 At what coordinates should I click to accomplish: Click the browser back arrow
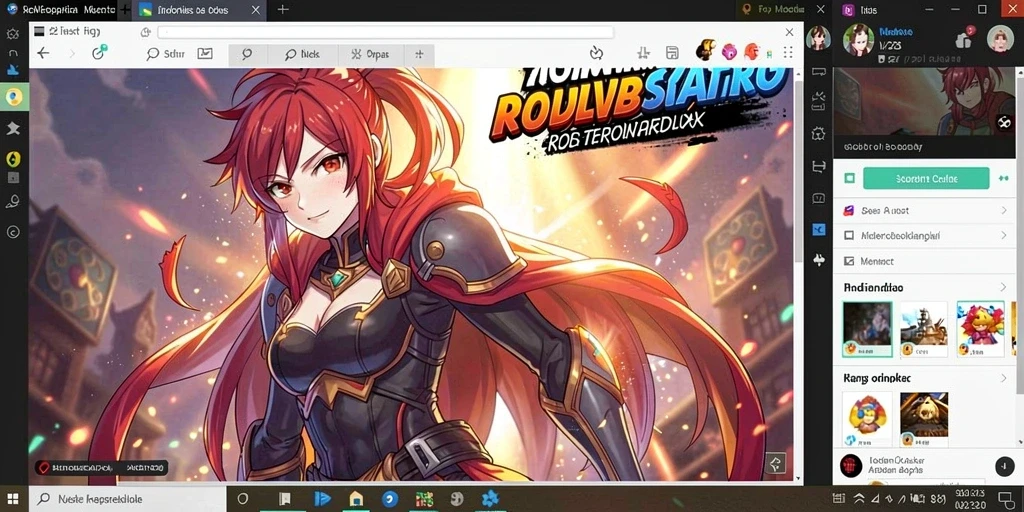43,54
